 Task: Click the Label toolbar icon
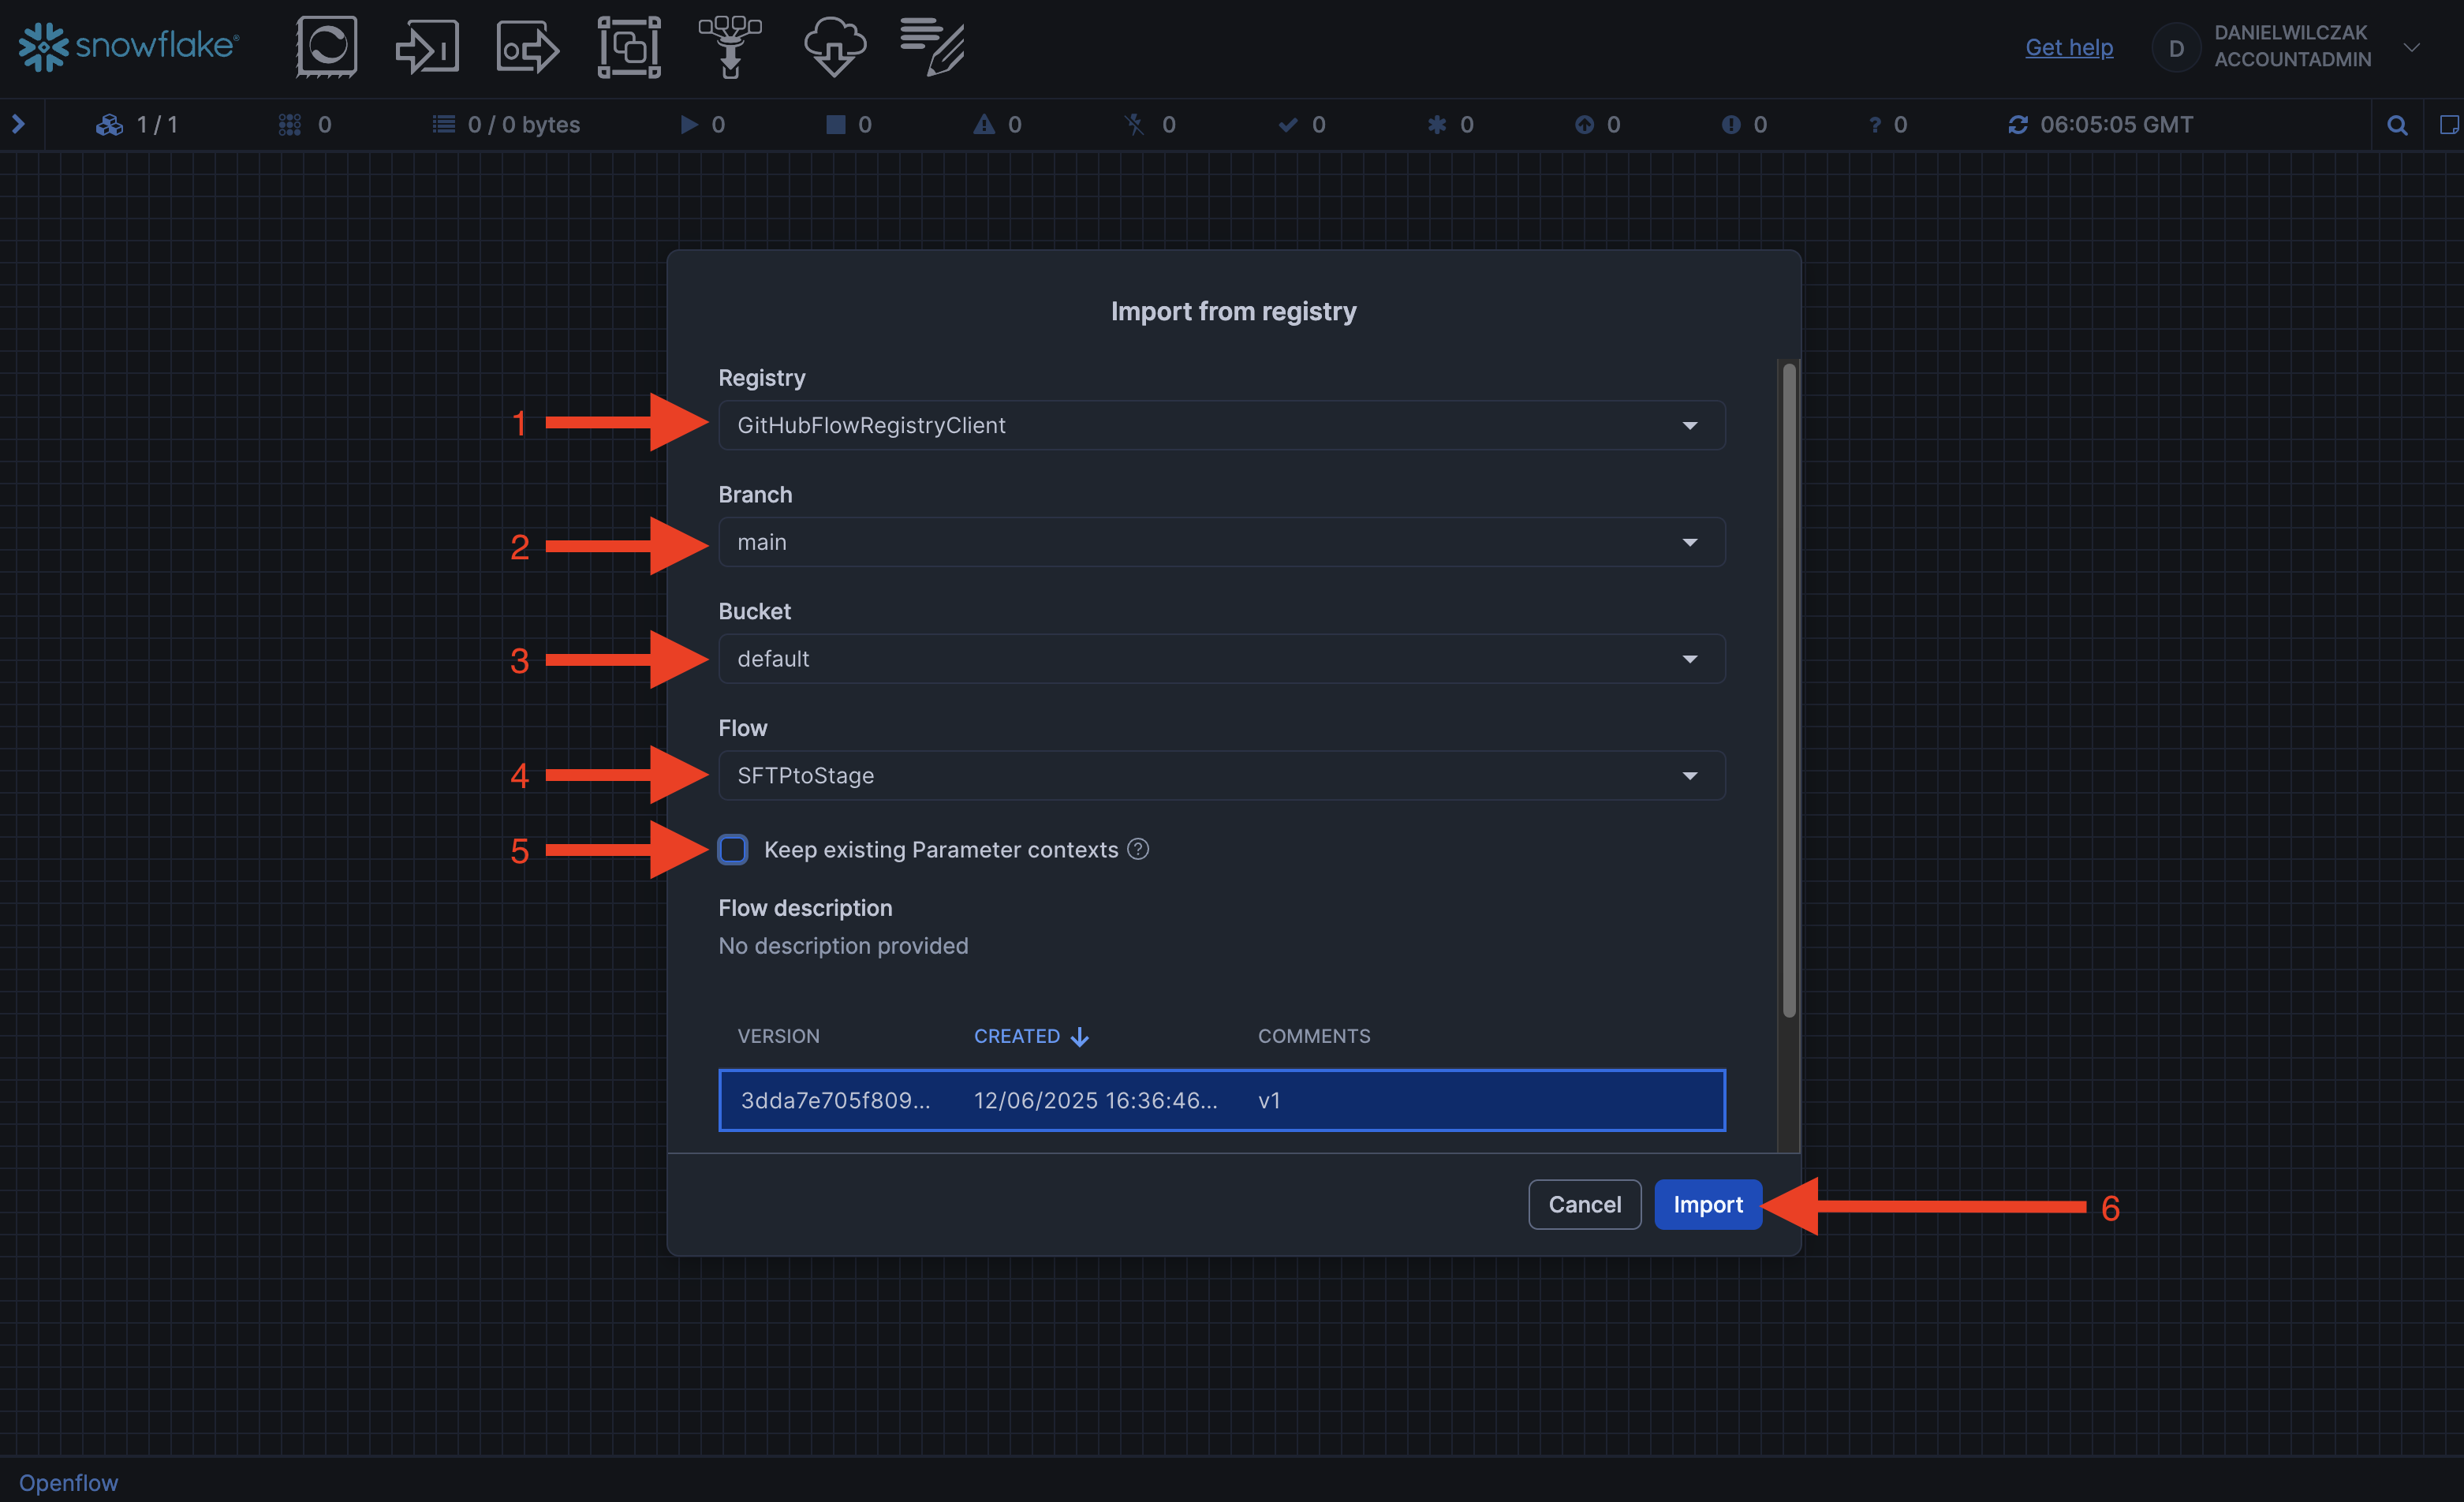[932, 46]
